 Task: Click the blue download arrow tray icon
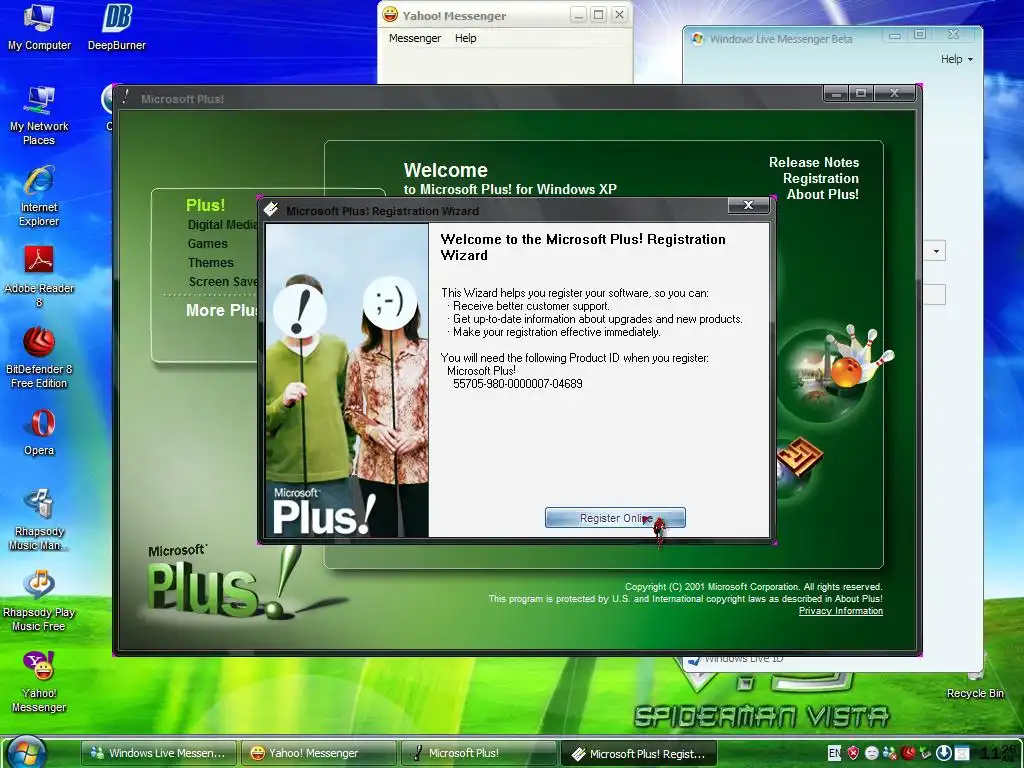(x=944, y=753)
